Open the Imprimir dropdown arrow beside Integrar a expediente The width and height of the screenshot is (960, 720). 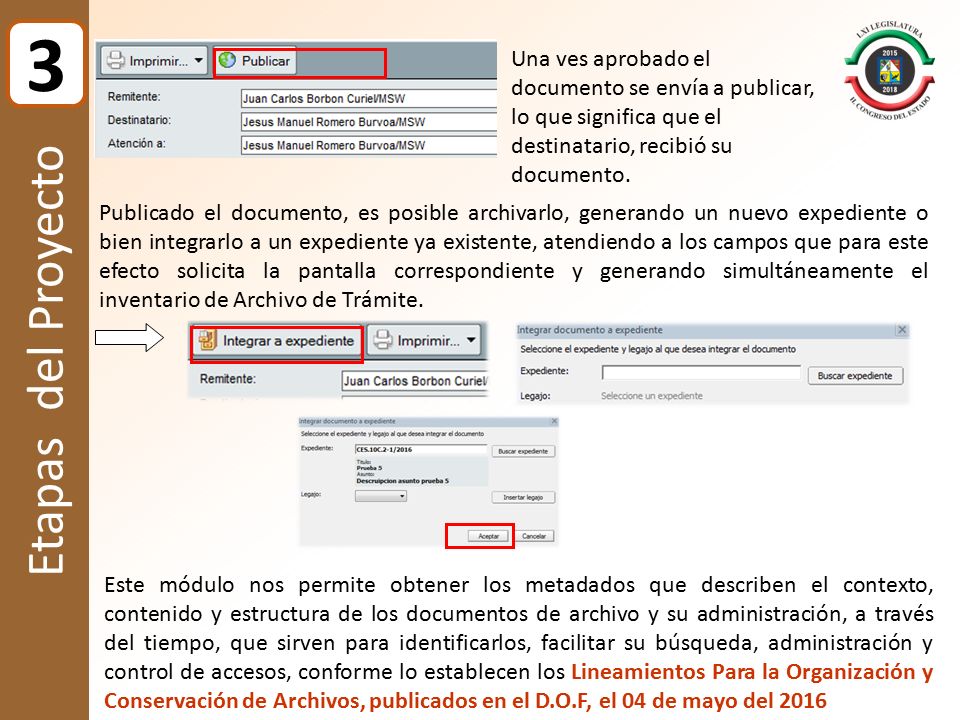[x=471, y=340]
